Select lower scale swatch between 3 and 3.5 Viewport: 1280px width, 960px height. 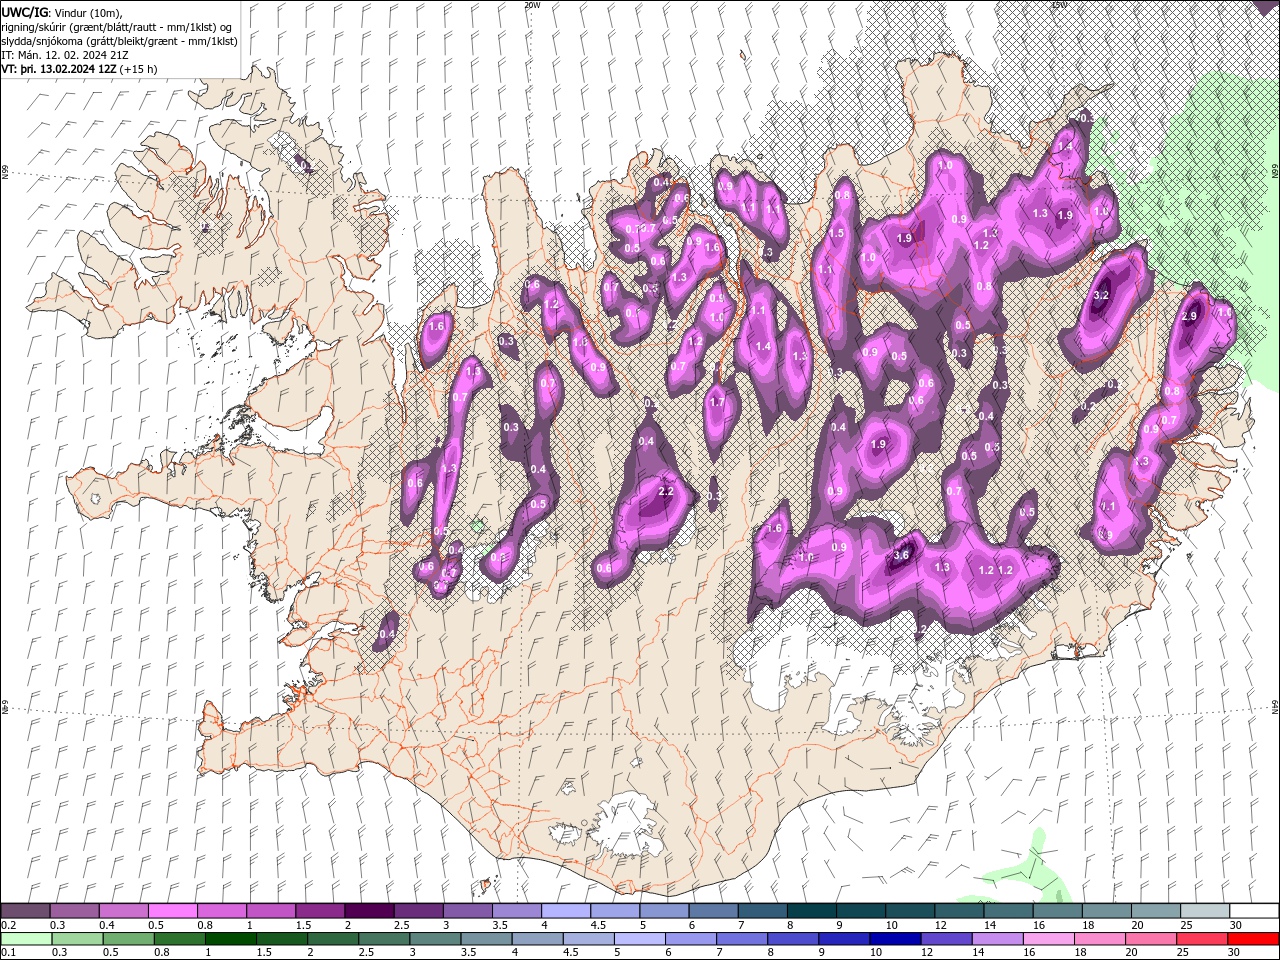[x=434, y=939]
